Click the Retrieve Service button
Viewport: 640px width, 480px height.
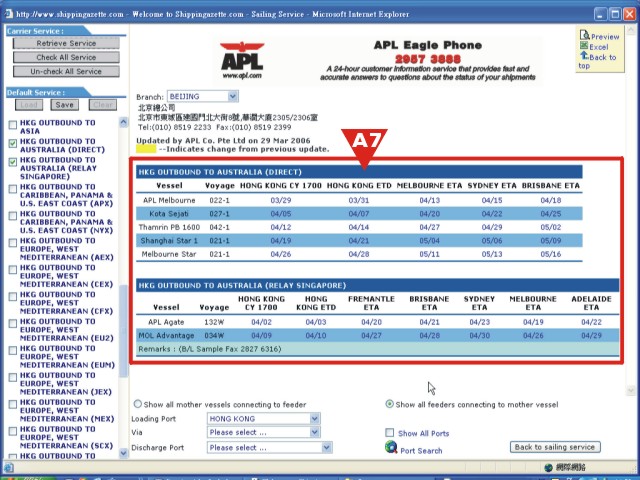[x=66, y=44]
